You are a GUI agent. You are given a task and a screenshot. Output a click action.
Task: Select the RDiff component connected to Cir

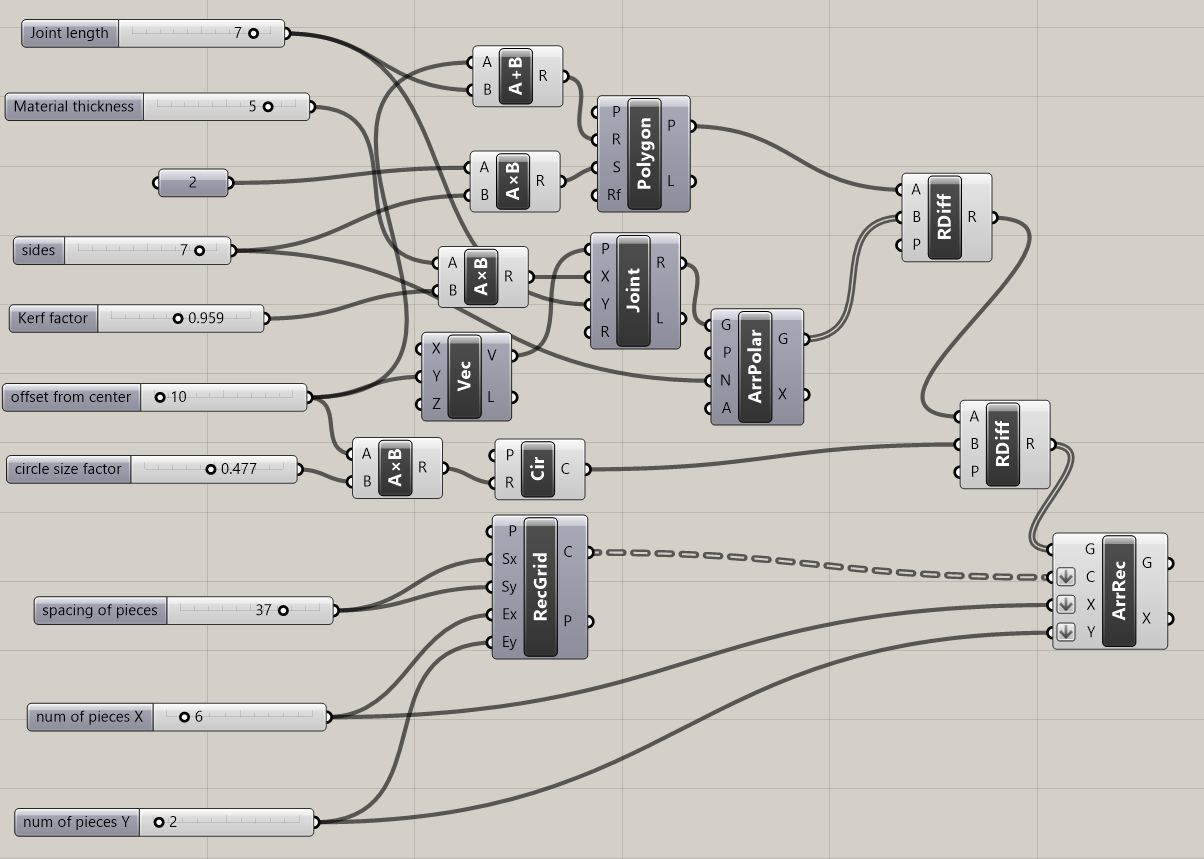pos(1004,444)
